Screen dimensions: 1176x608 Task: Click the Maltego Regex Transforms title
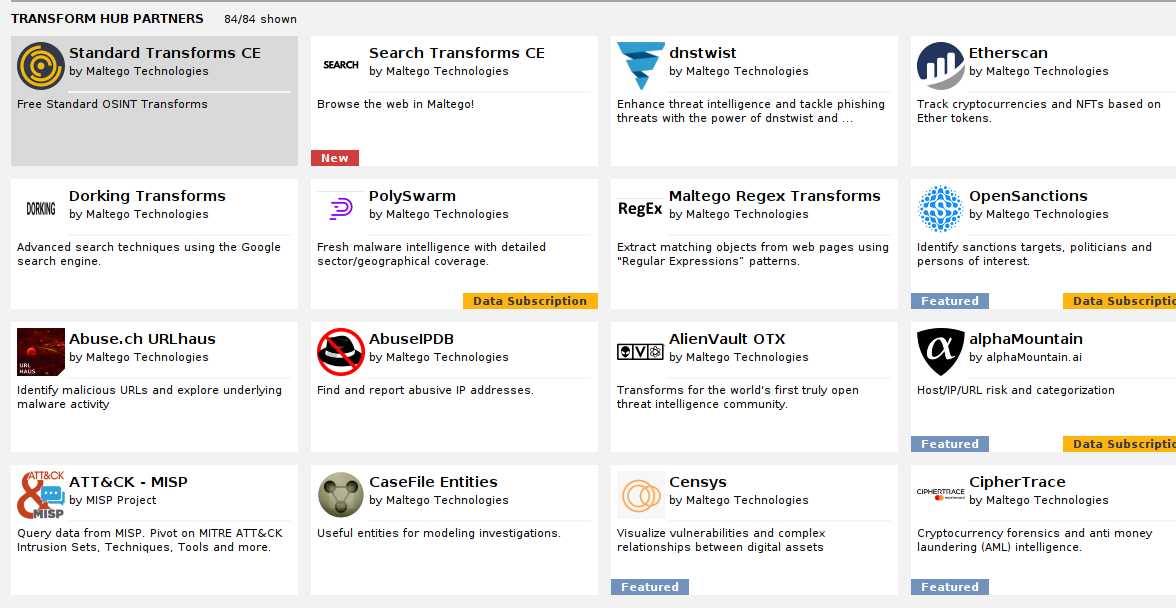pyautogui.click(x=775, y=196)
